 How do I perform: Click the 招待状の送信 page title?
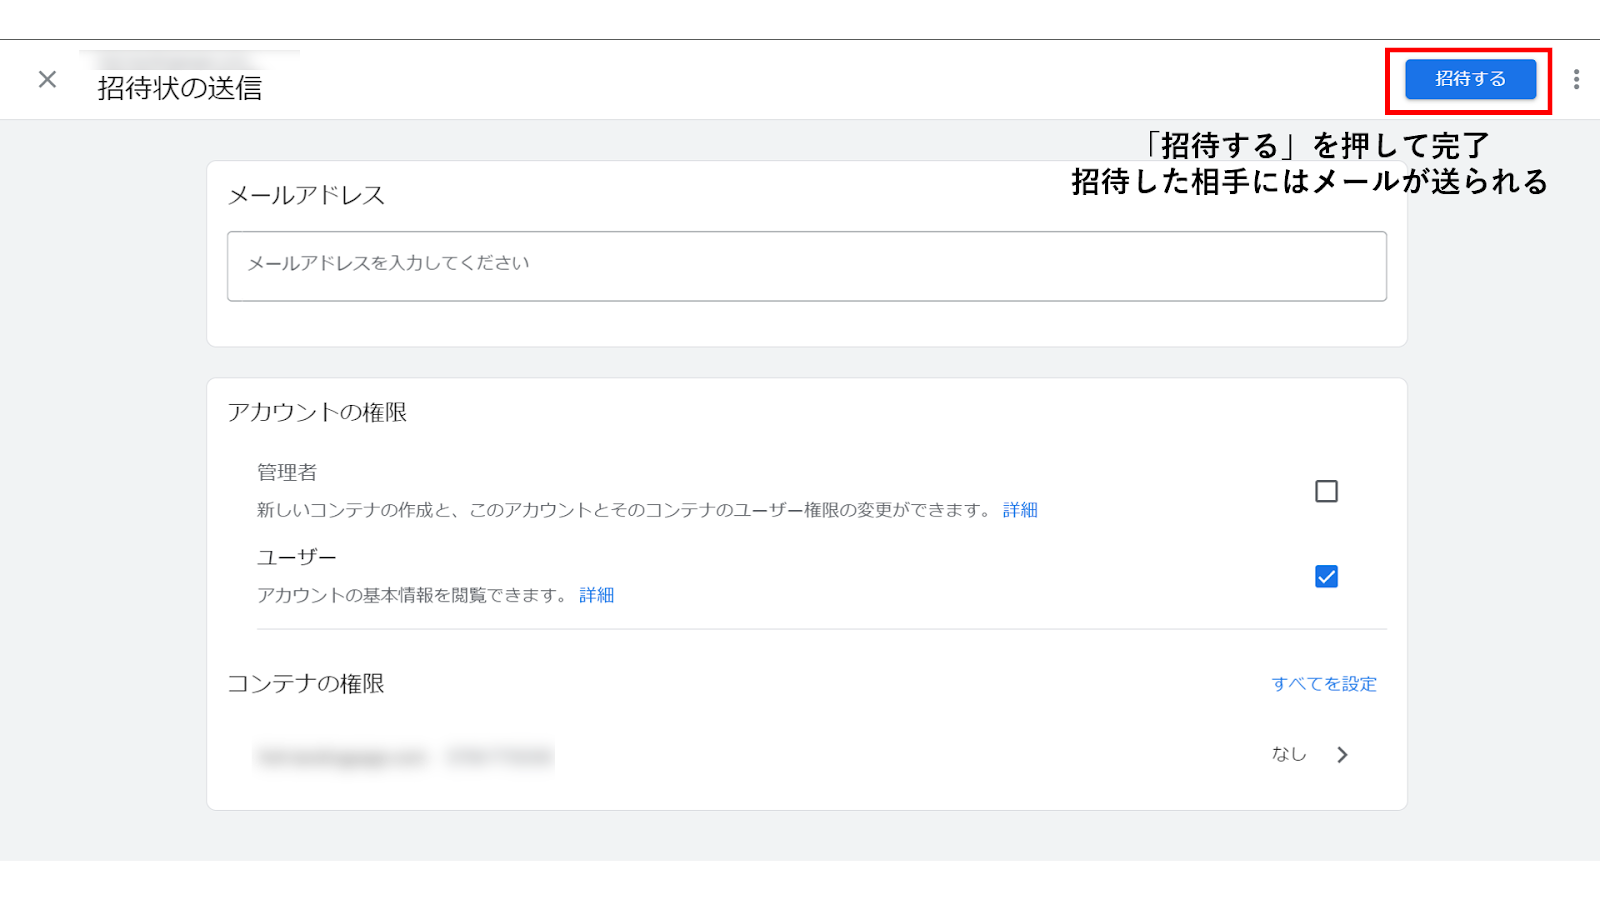coord(180,88)
